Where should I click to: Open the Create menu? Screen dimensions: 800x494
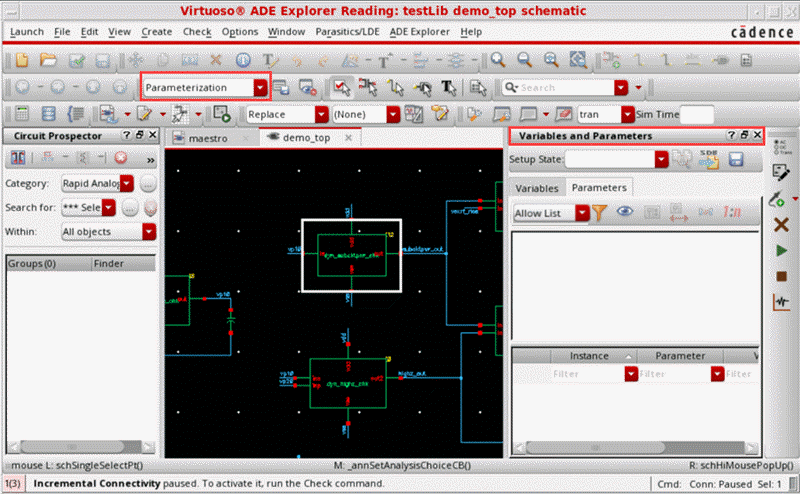pos(156,32)
